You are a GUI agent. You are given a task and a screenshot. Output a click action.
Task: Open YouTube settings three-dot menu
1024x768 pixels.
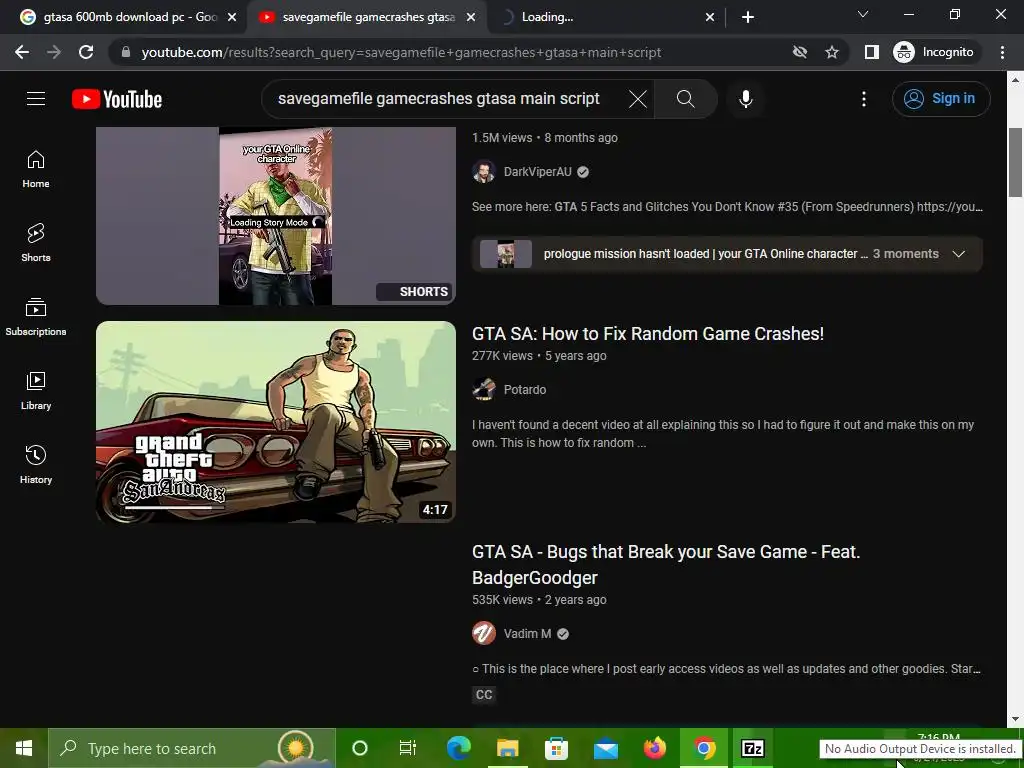pos(863,99)
